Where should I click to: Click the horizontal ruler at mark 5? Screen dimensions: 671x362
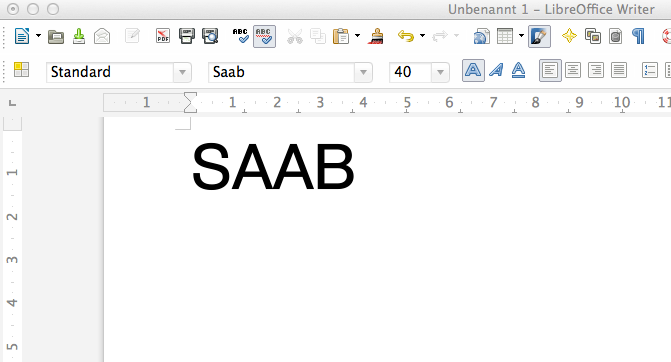coord(407,103)
